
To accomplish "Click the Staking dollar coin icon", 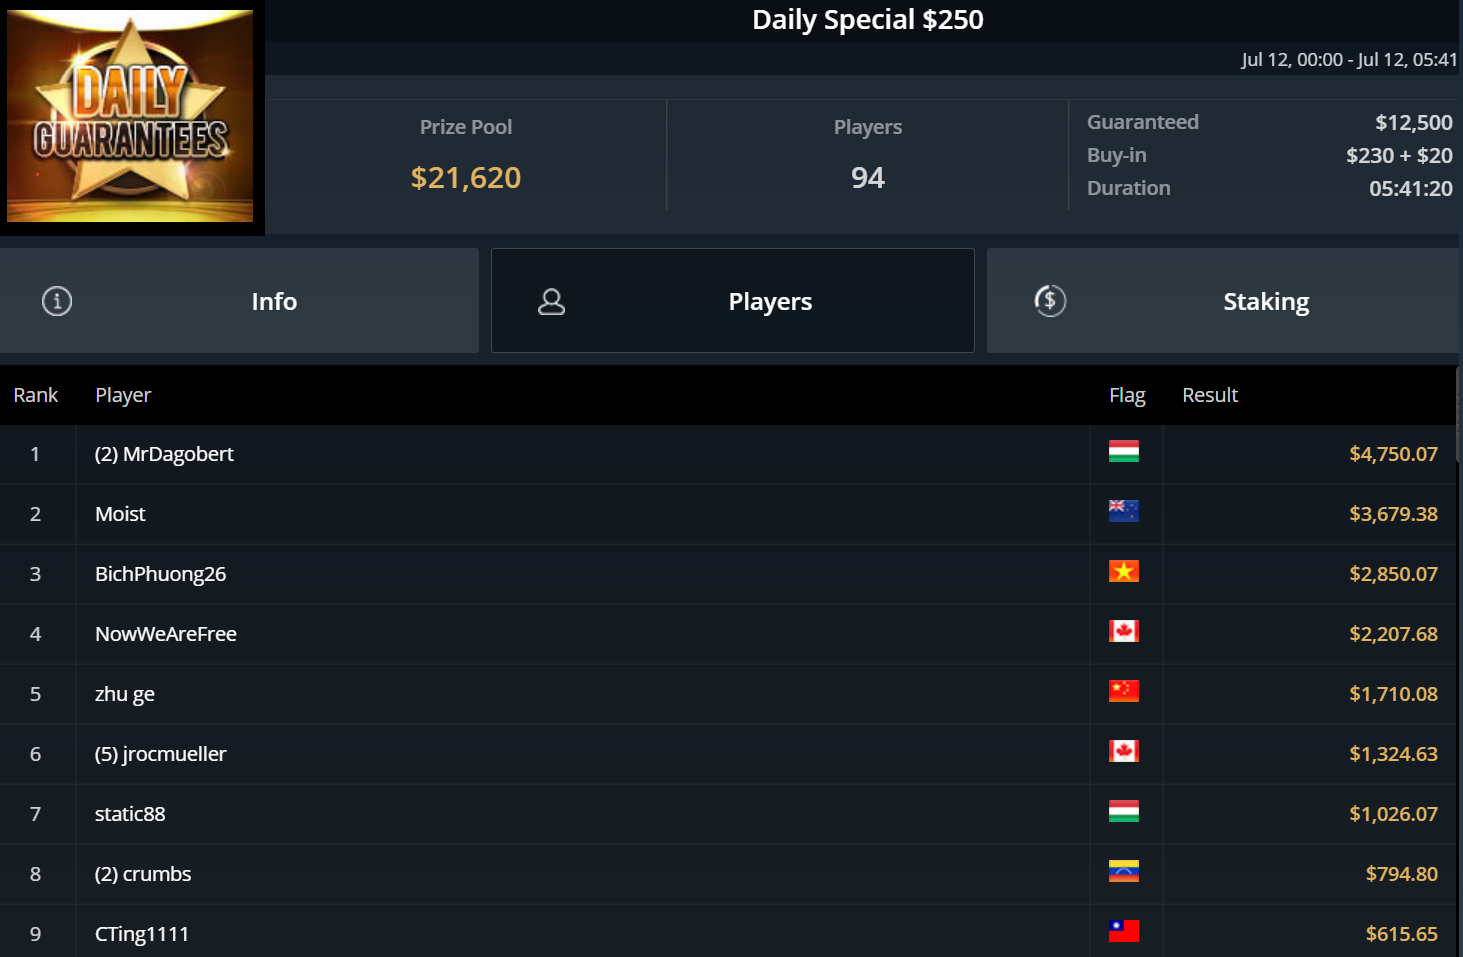I will click(1050, 301).
